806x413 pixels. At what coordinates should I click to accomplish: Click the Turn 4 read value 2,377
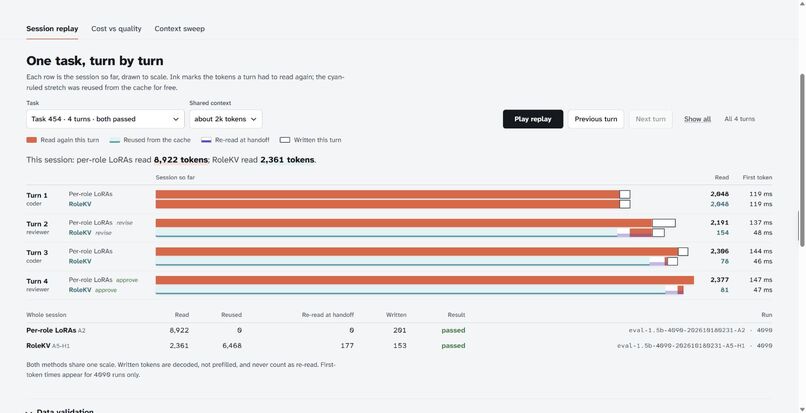point(719,280)
